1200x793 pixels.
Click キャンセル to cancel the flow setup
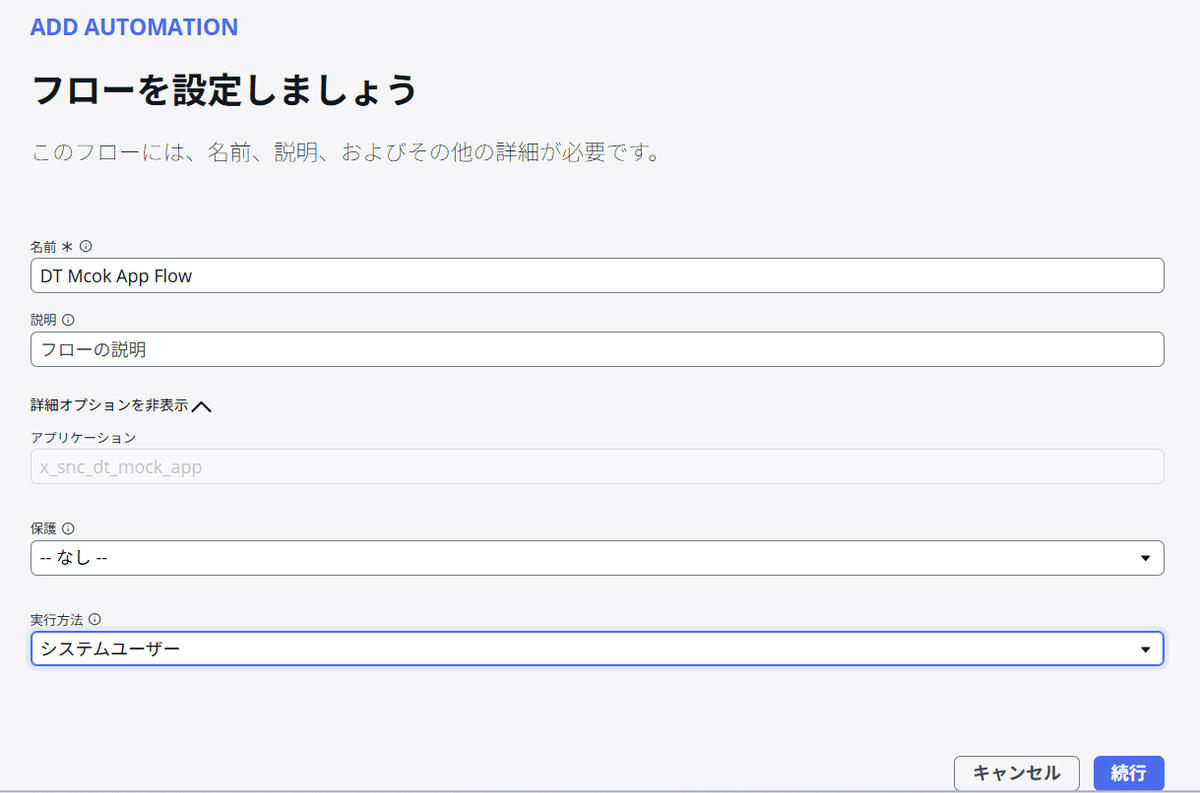1016,773
